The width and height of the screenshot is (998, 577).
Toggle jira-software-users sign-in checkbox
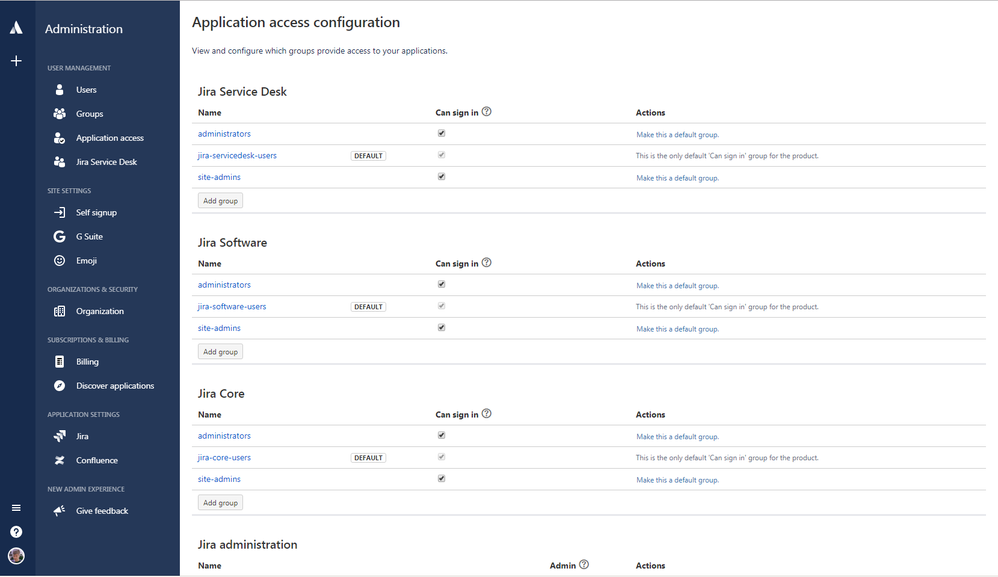pos(441,306)
